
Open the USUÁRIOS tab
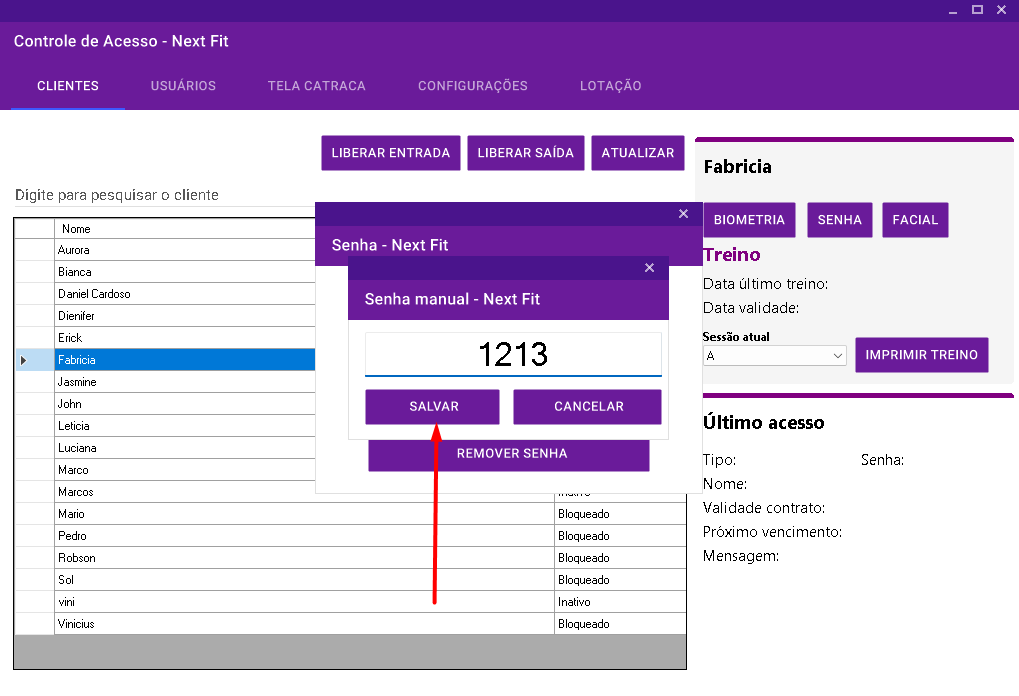[x=183, y=86]
